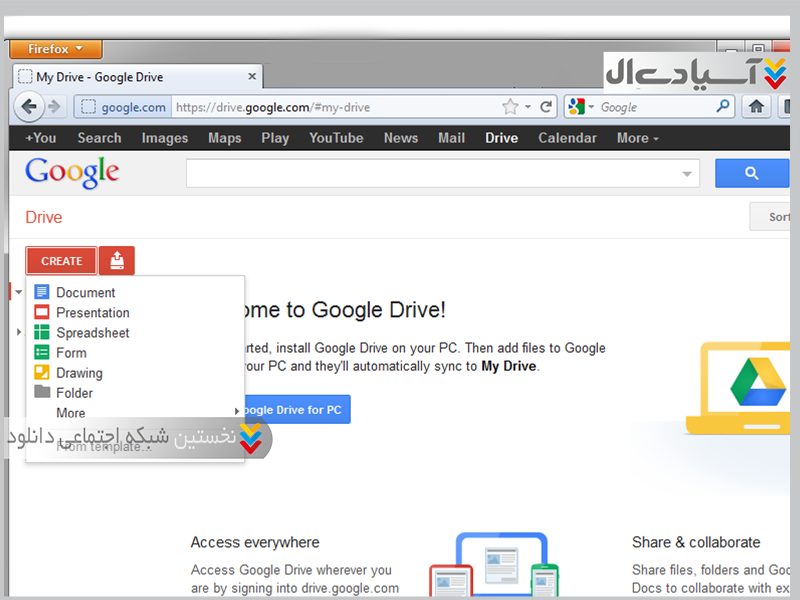Screen dimensions: 800x600
Task: Reload the page with the refresh icon
Action: click(546, 107)
